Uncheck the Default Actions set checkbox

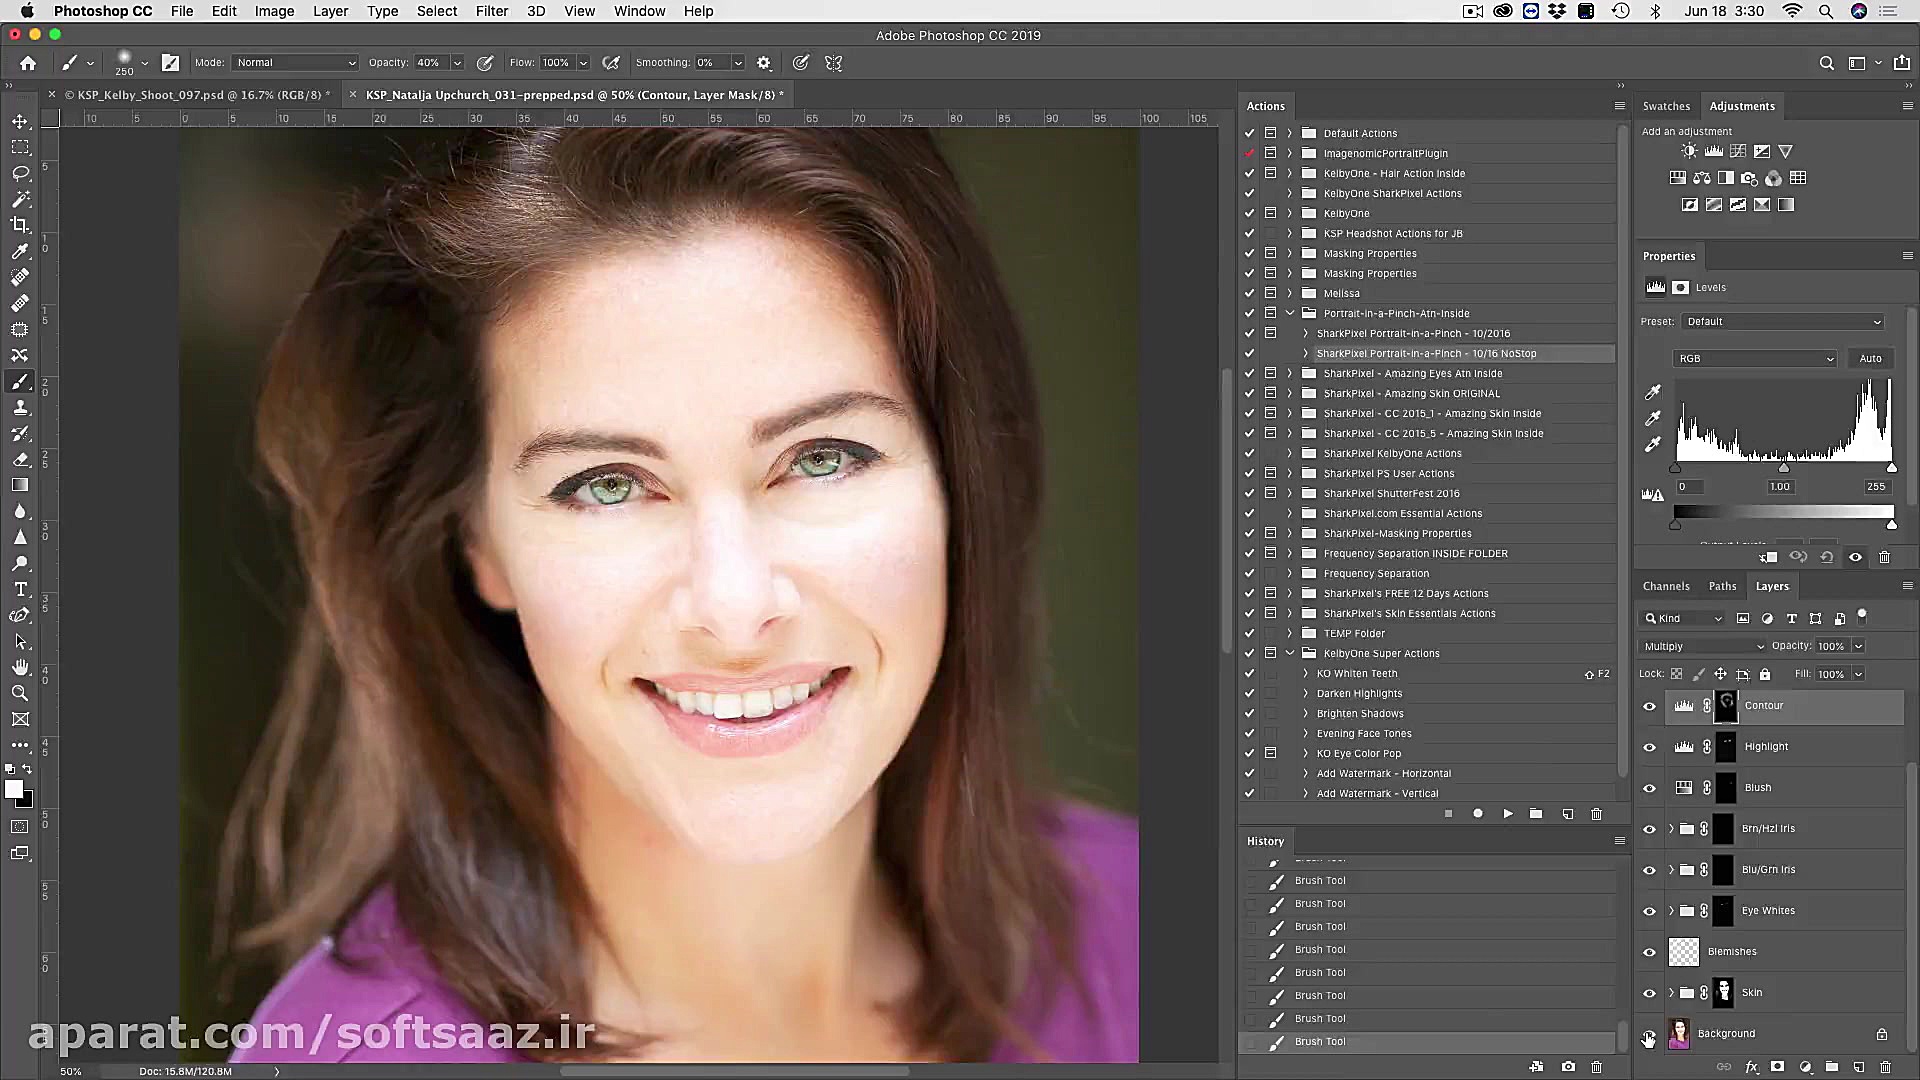(x=1249, y=133)
